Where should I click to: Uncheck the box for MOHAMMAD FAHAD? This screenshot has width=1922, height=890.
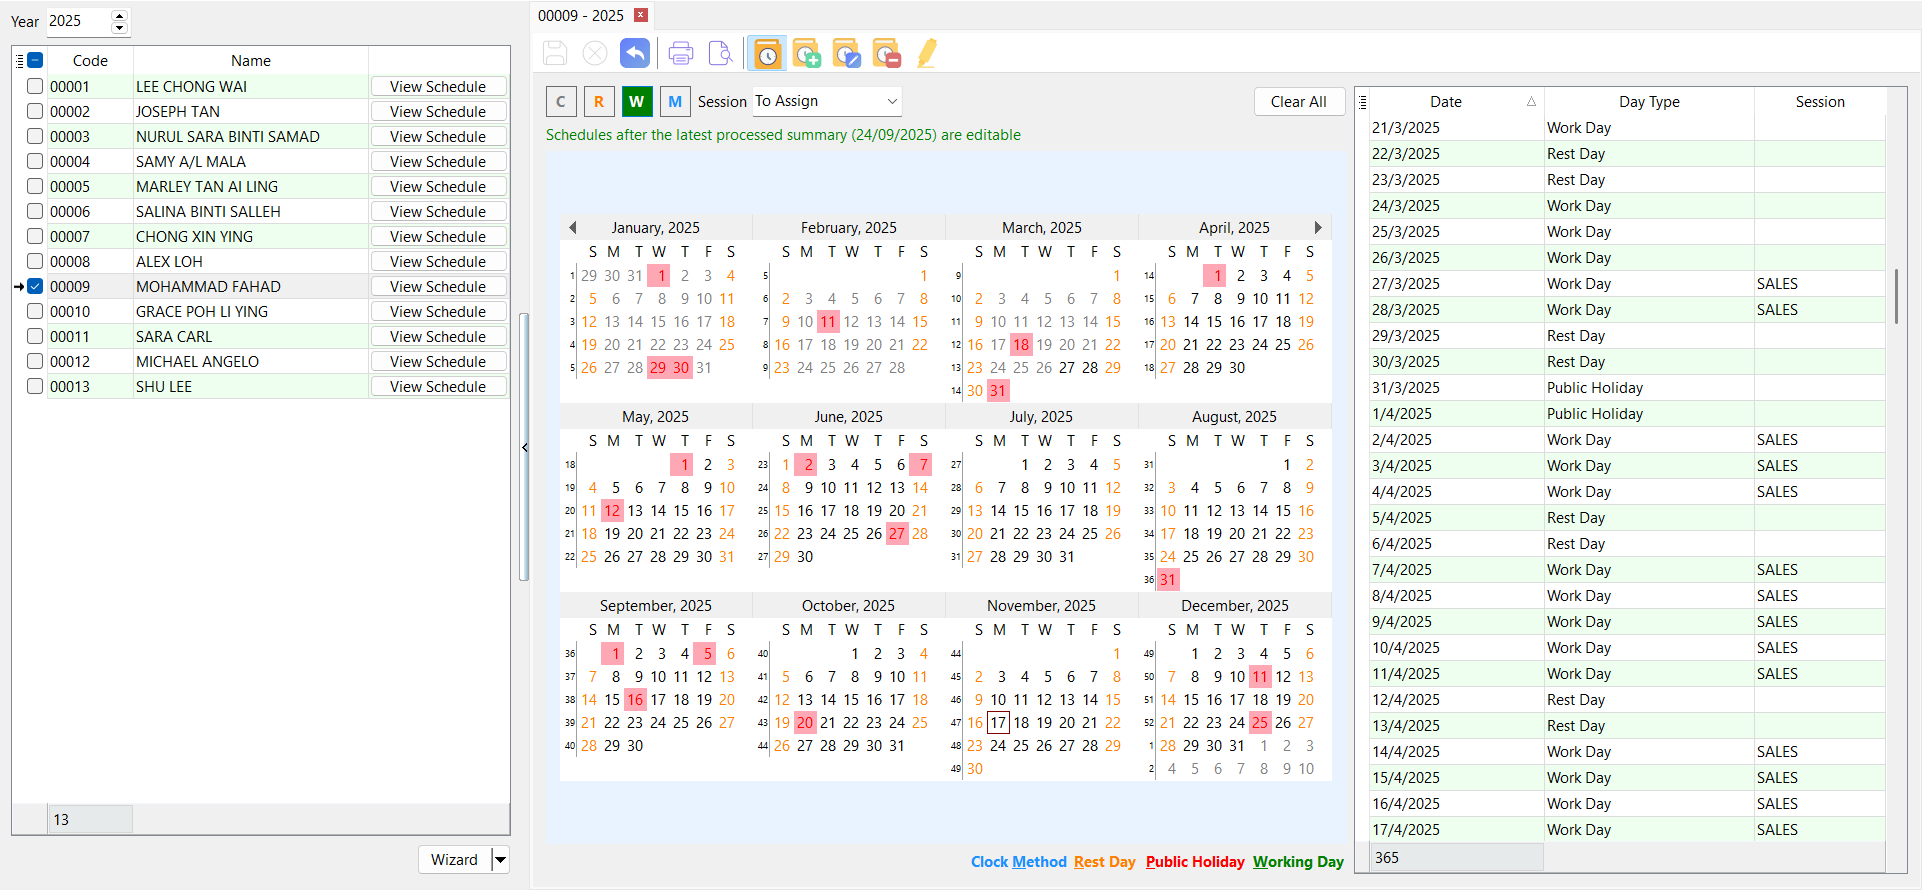pos(35,286)
